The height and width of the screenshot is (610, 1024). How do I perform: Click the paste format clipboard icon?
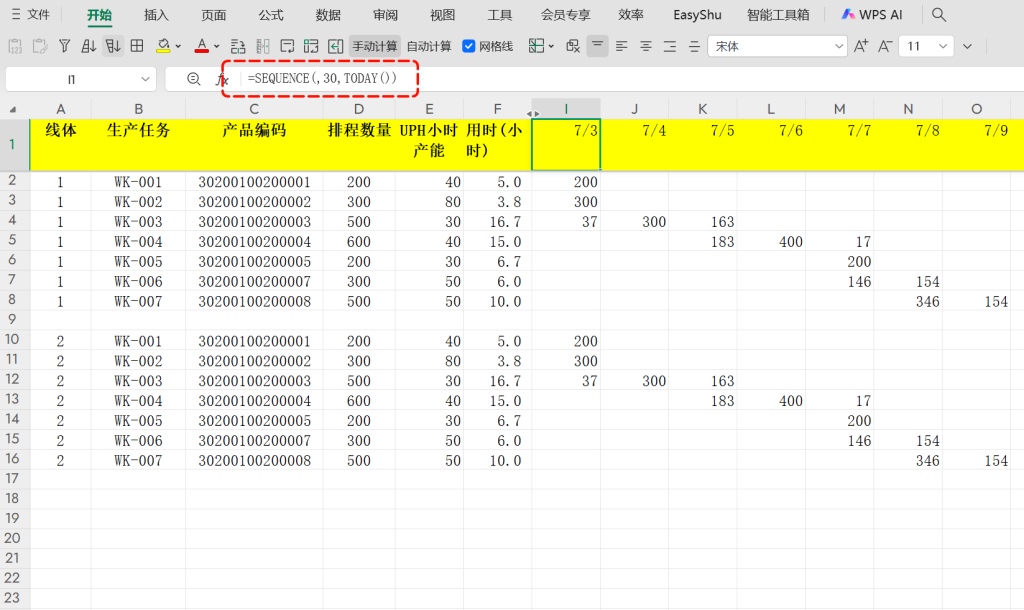[39, 46]
